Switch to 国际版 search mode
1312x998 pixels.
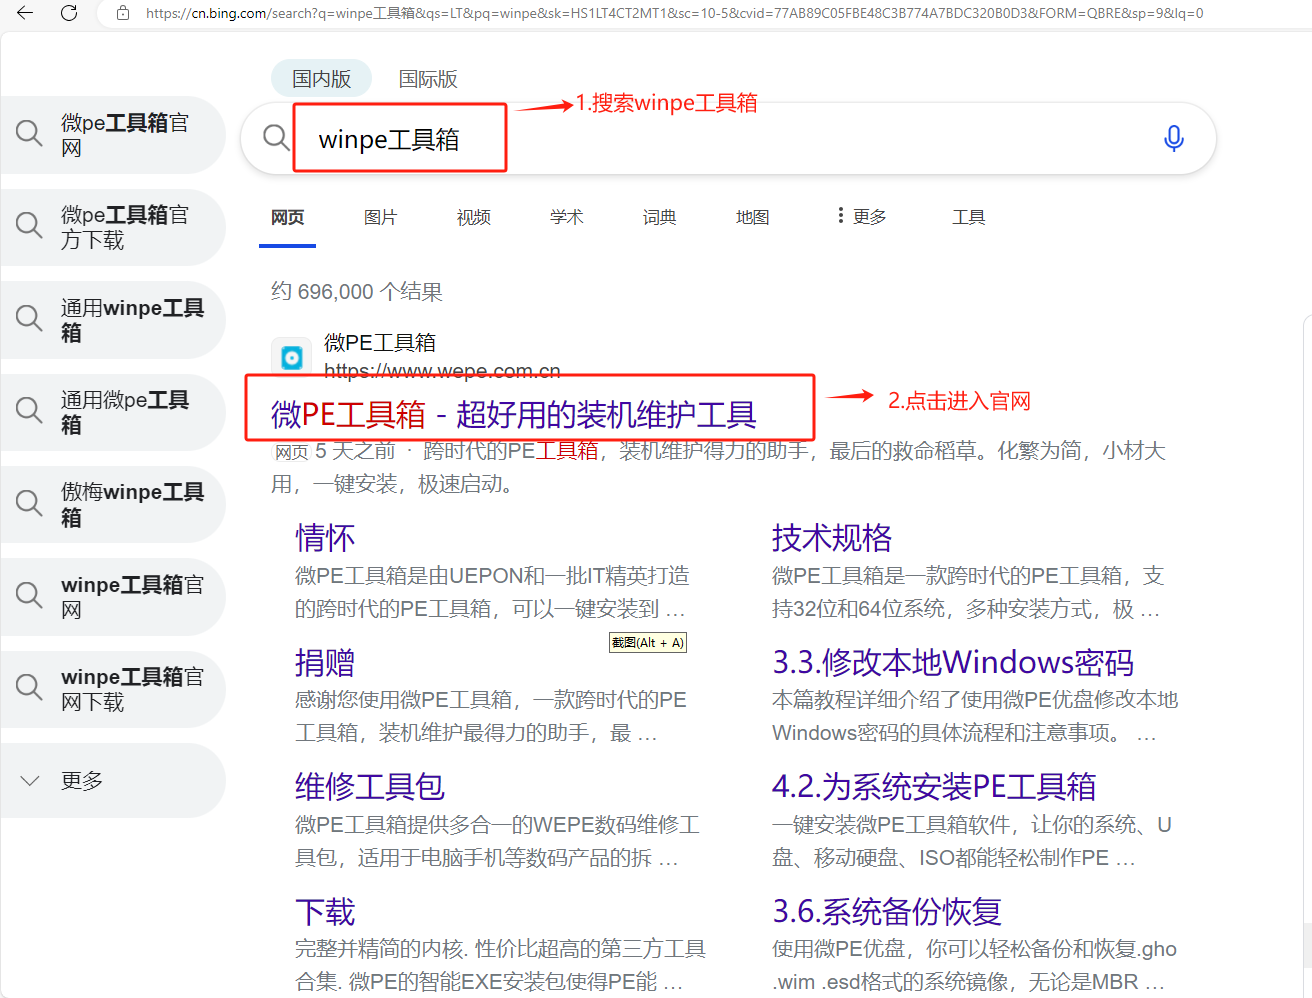428,78
